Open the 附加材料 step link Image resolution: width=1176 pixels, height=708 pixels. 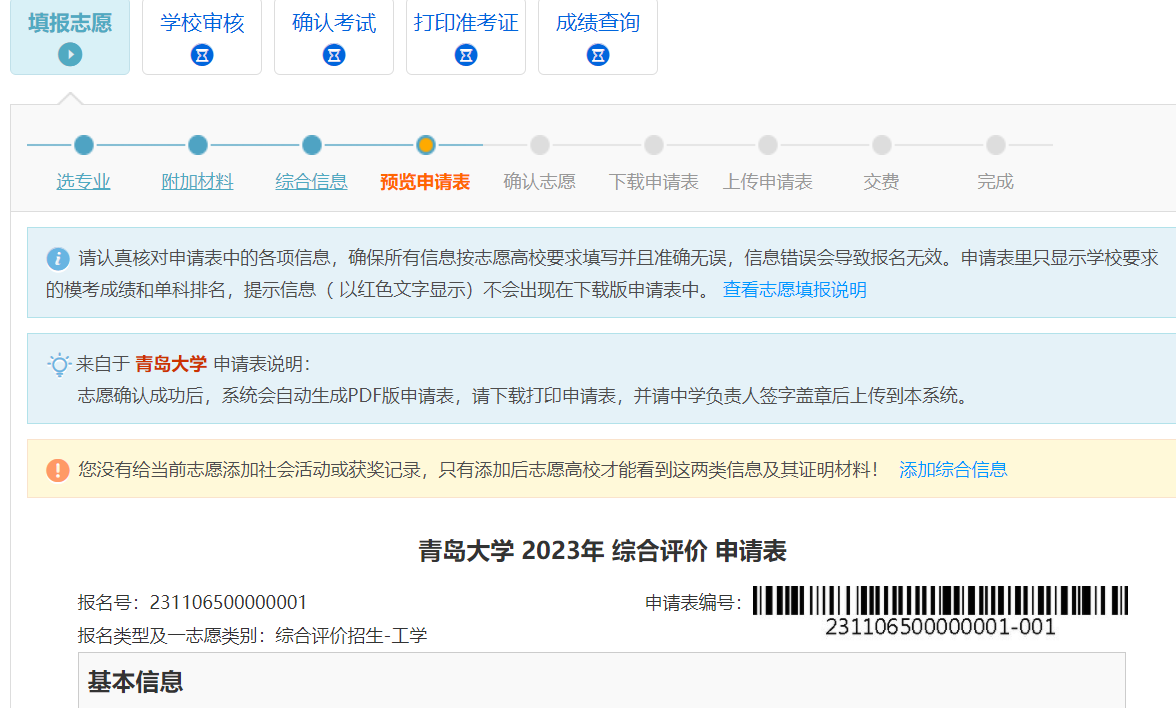pyautogui.click(x=197, y=182)
